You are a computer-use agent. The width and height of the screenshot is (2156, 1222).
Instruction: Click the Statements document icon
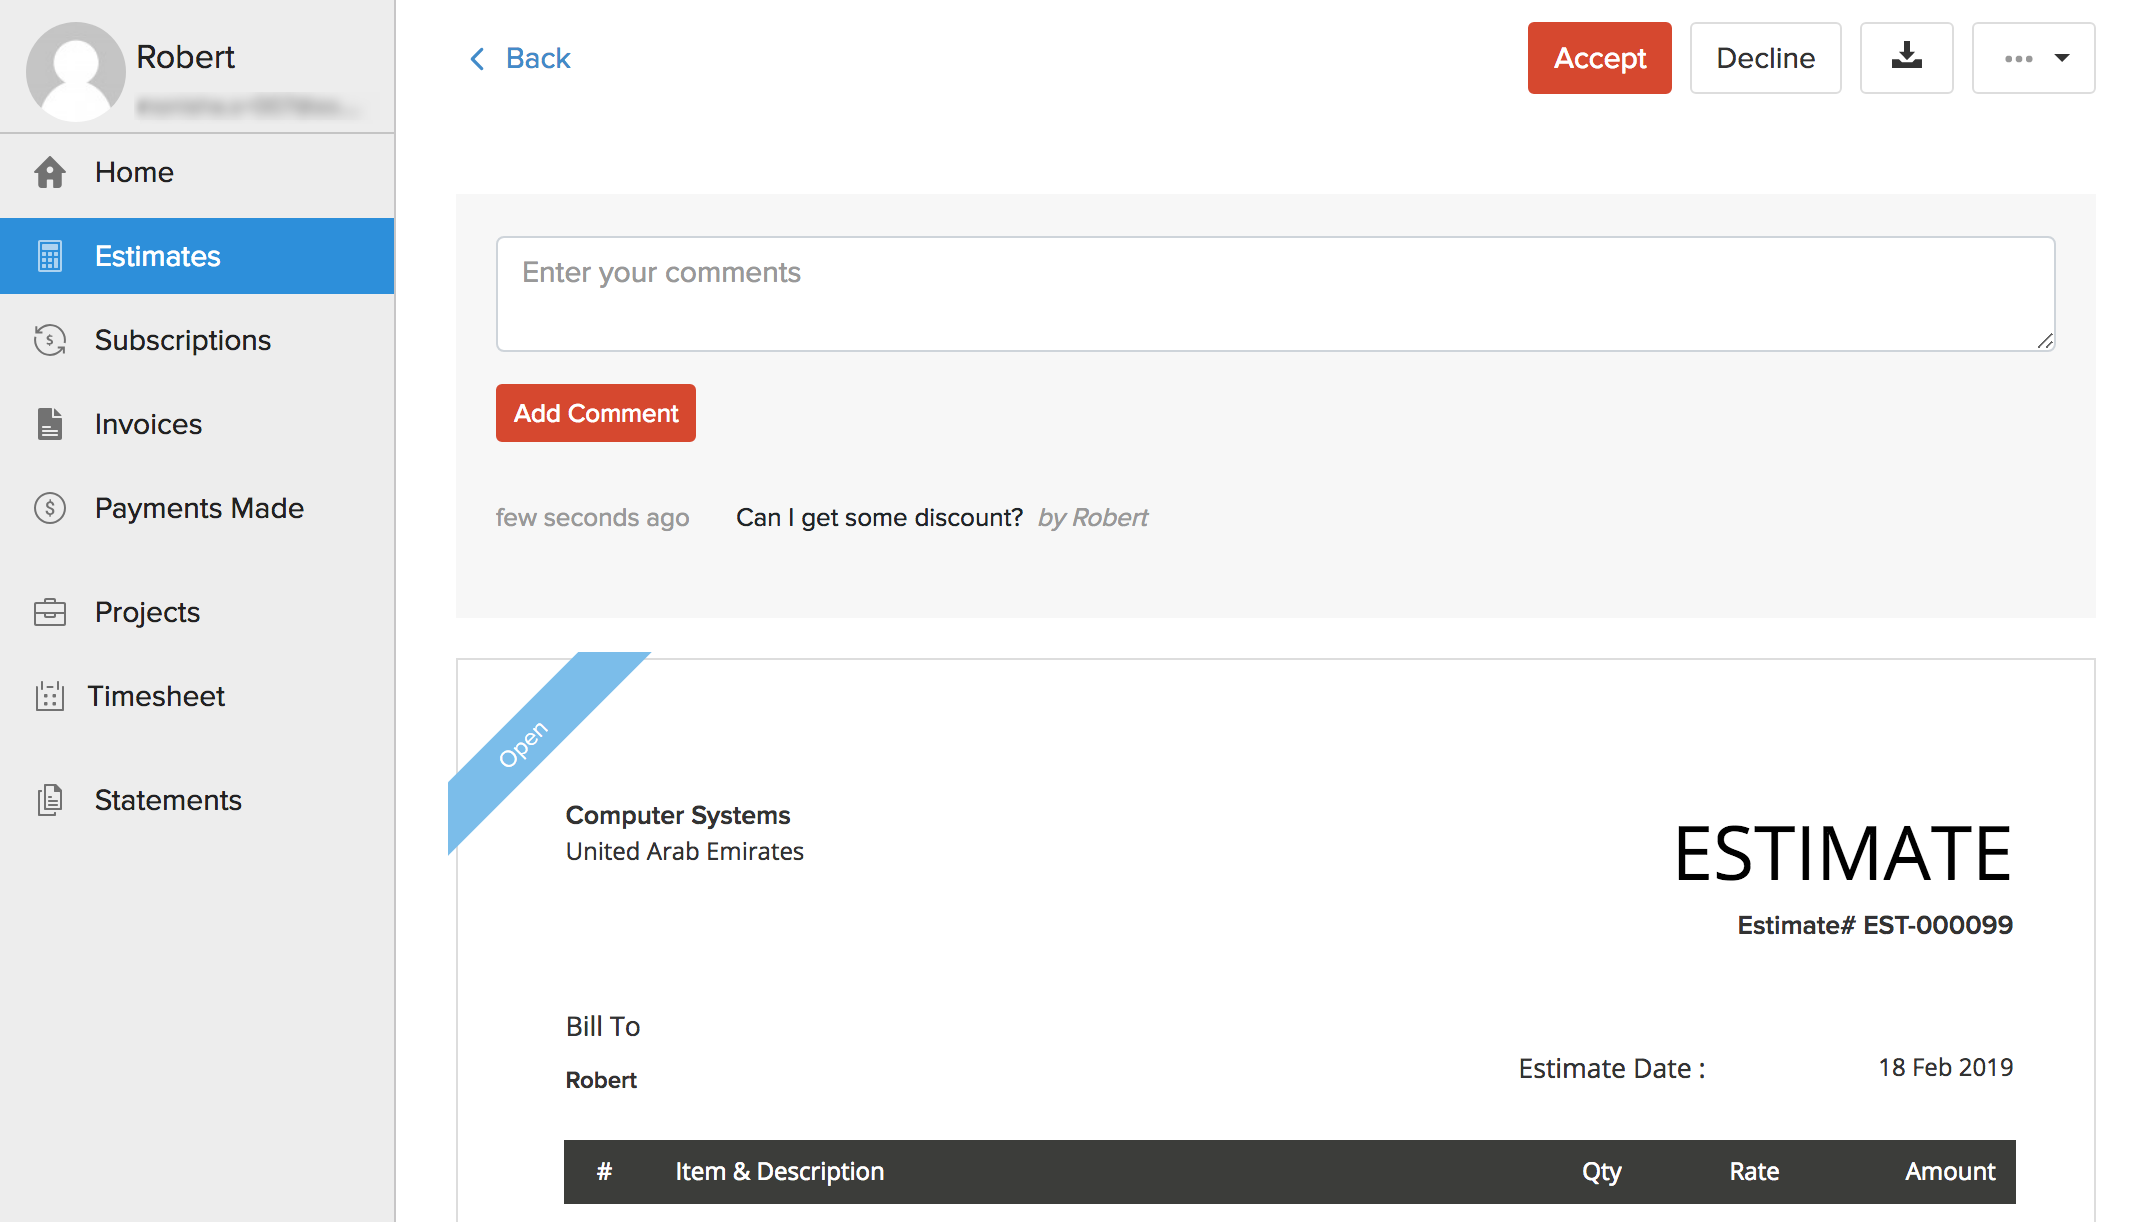[x=50, y=800]
